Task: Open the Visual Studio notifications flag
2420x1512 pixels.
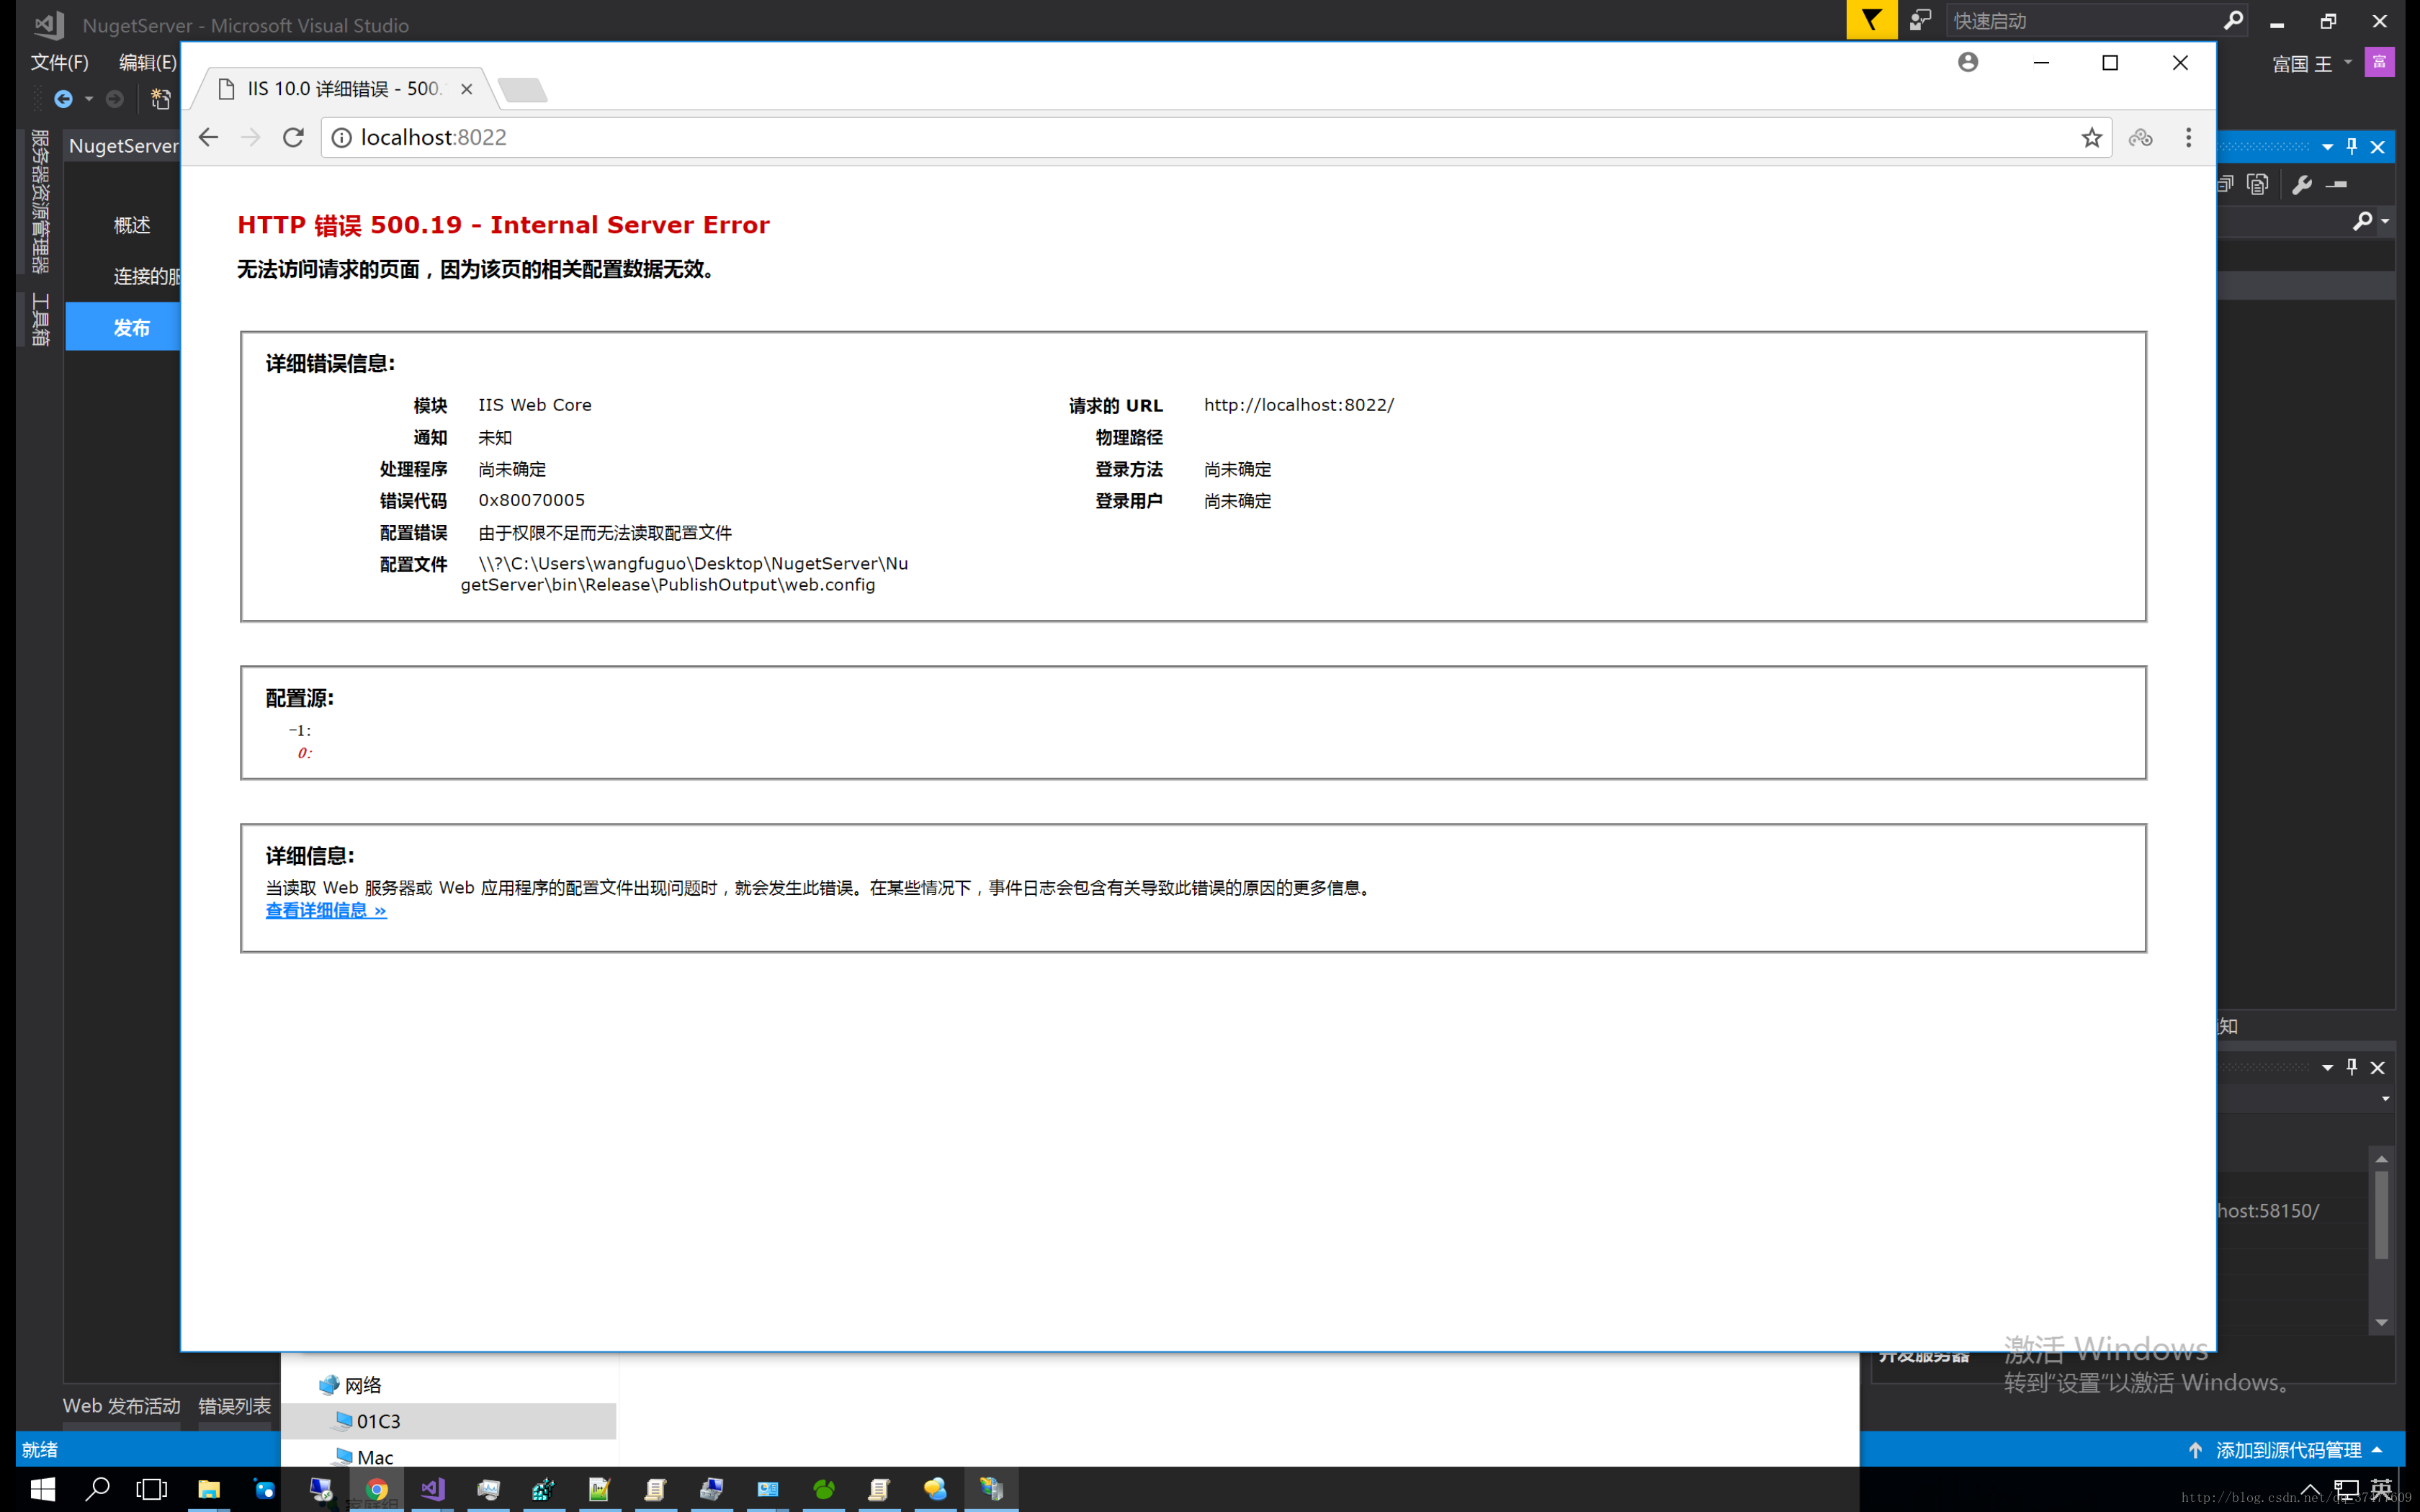Action: 1871,20
